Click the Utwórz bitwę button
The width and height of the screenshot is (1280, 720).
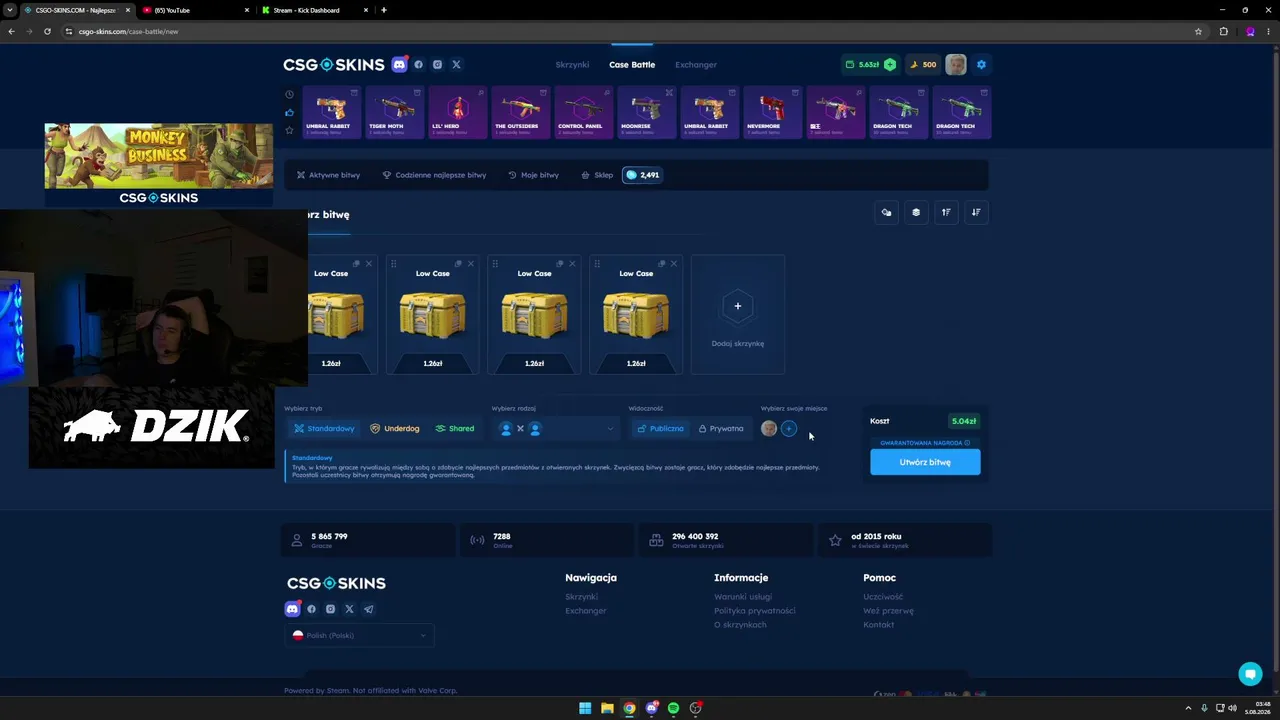[925, 462]
